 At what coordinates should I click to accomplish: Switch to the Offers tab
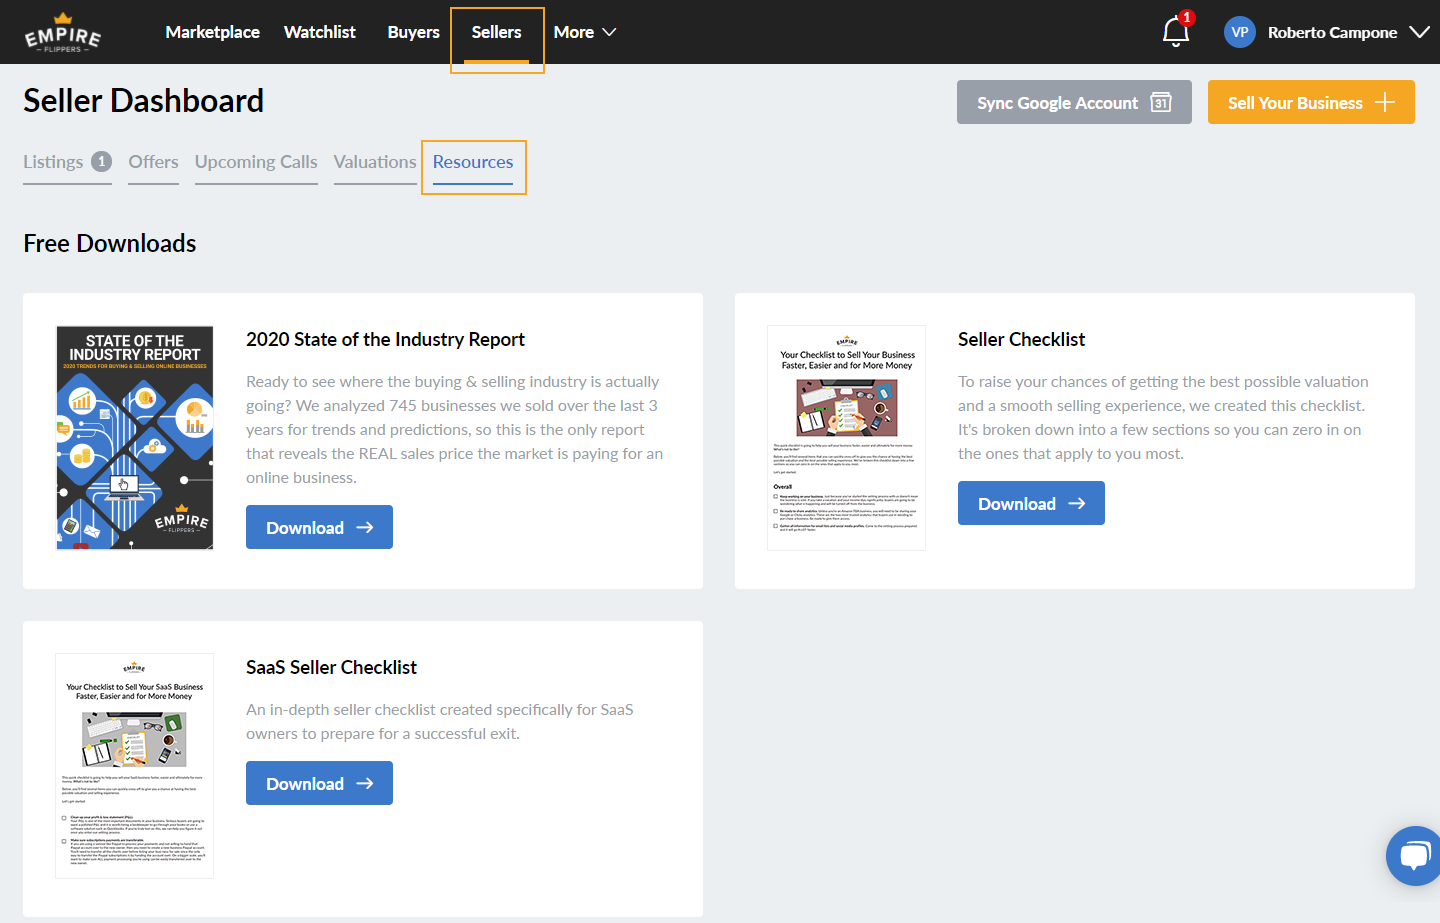[153, 162]
